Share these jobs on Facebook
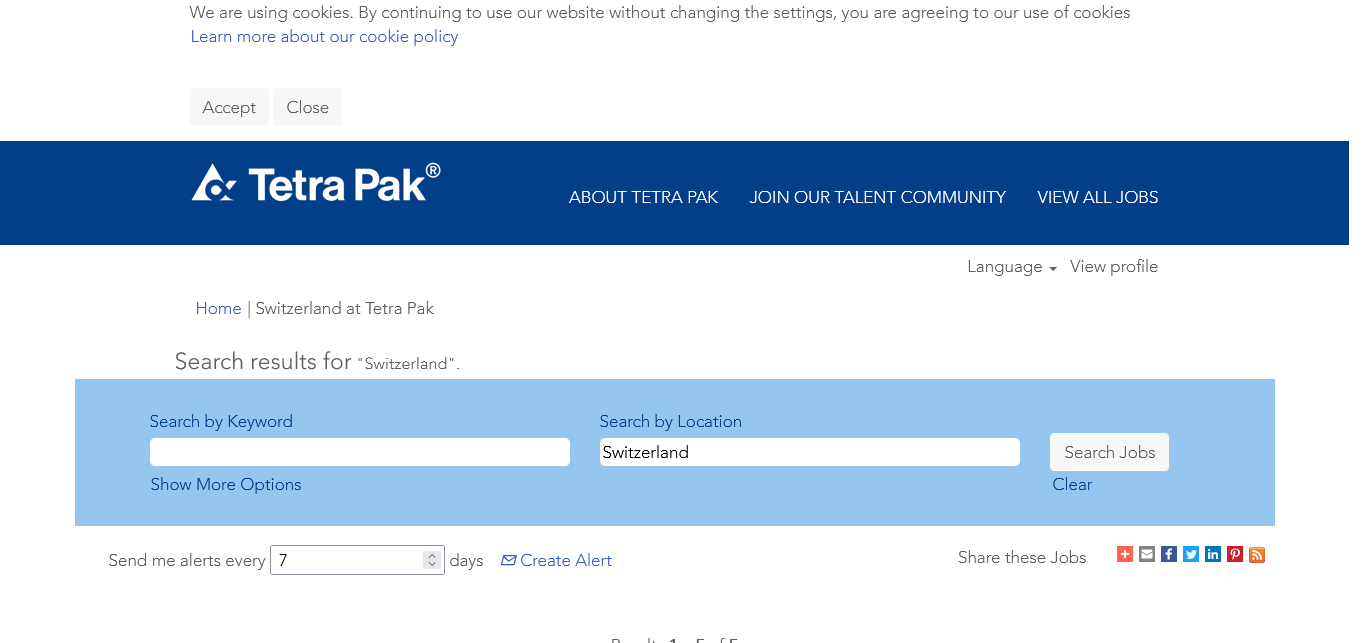 click(1169, 554)
